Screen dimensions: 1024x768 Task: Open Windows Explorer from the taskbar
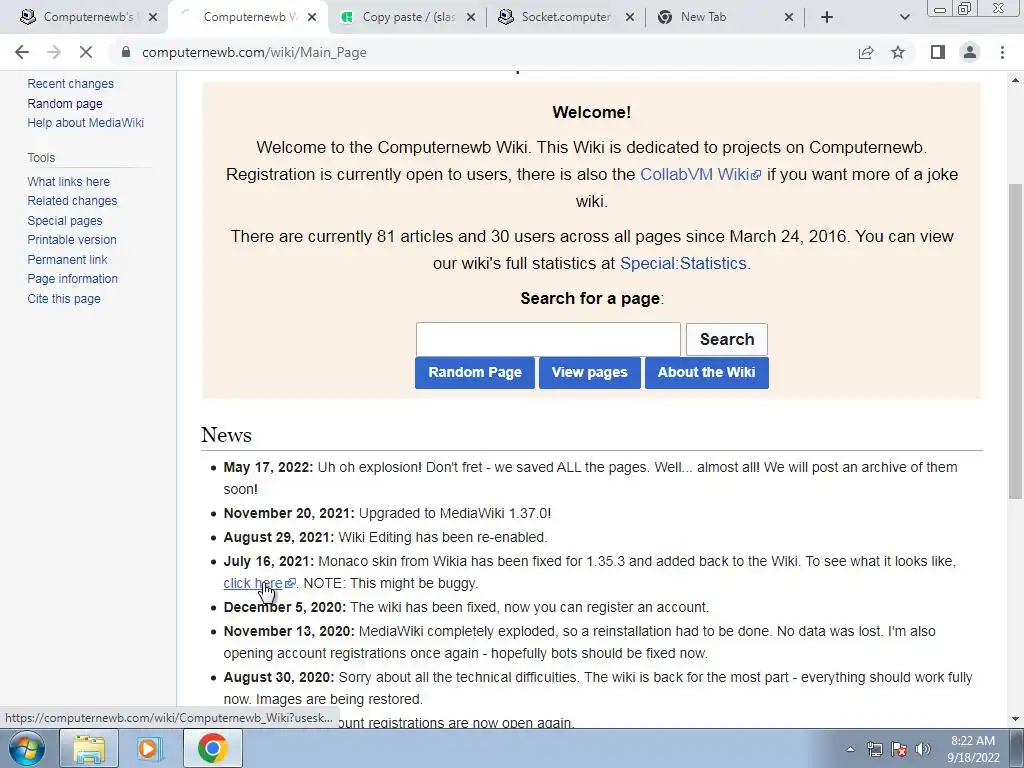tap(89, 748)
